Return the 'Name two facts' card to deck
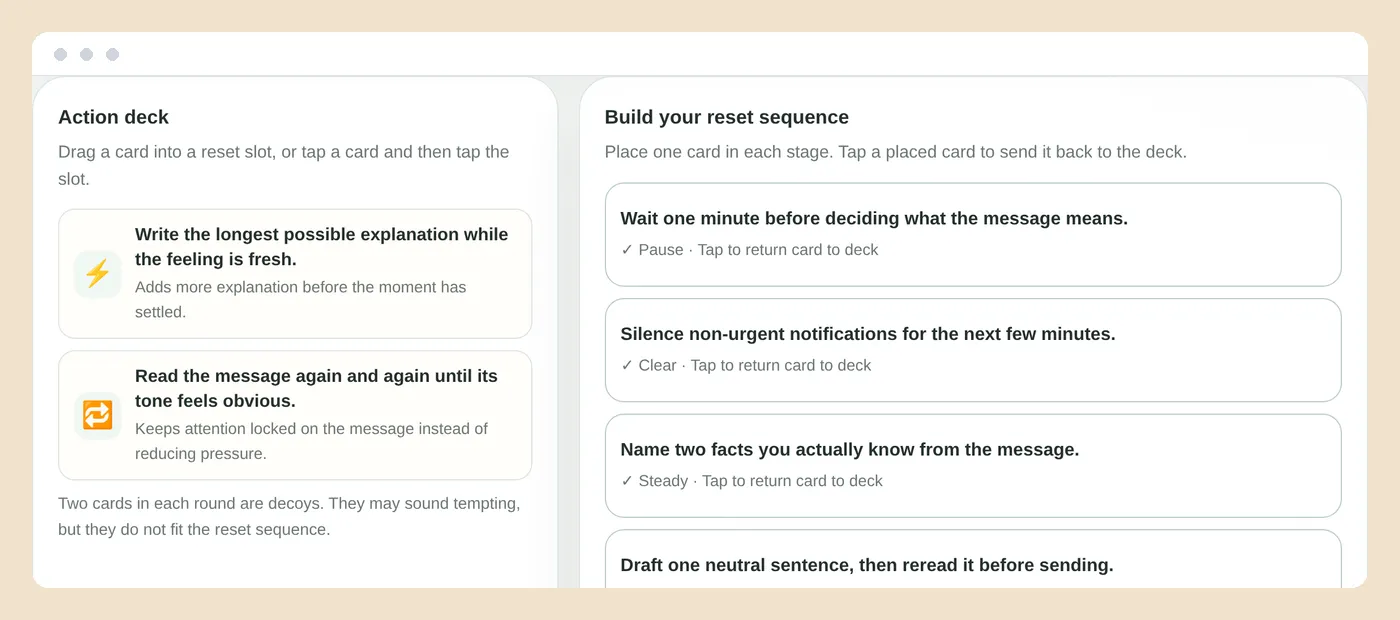Screen dimensions: 1400x620 (973, 466)
